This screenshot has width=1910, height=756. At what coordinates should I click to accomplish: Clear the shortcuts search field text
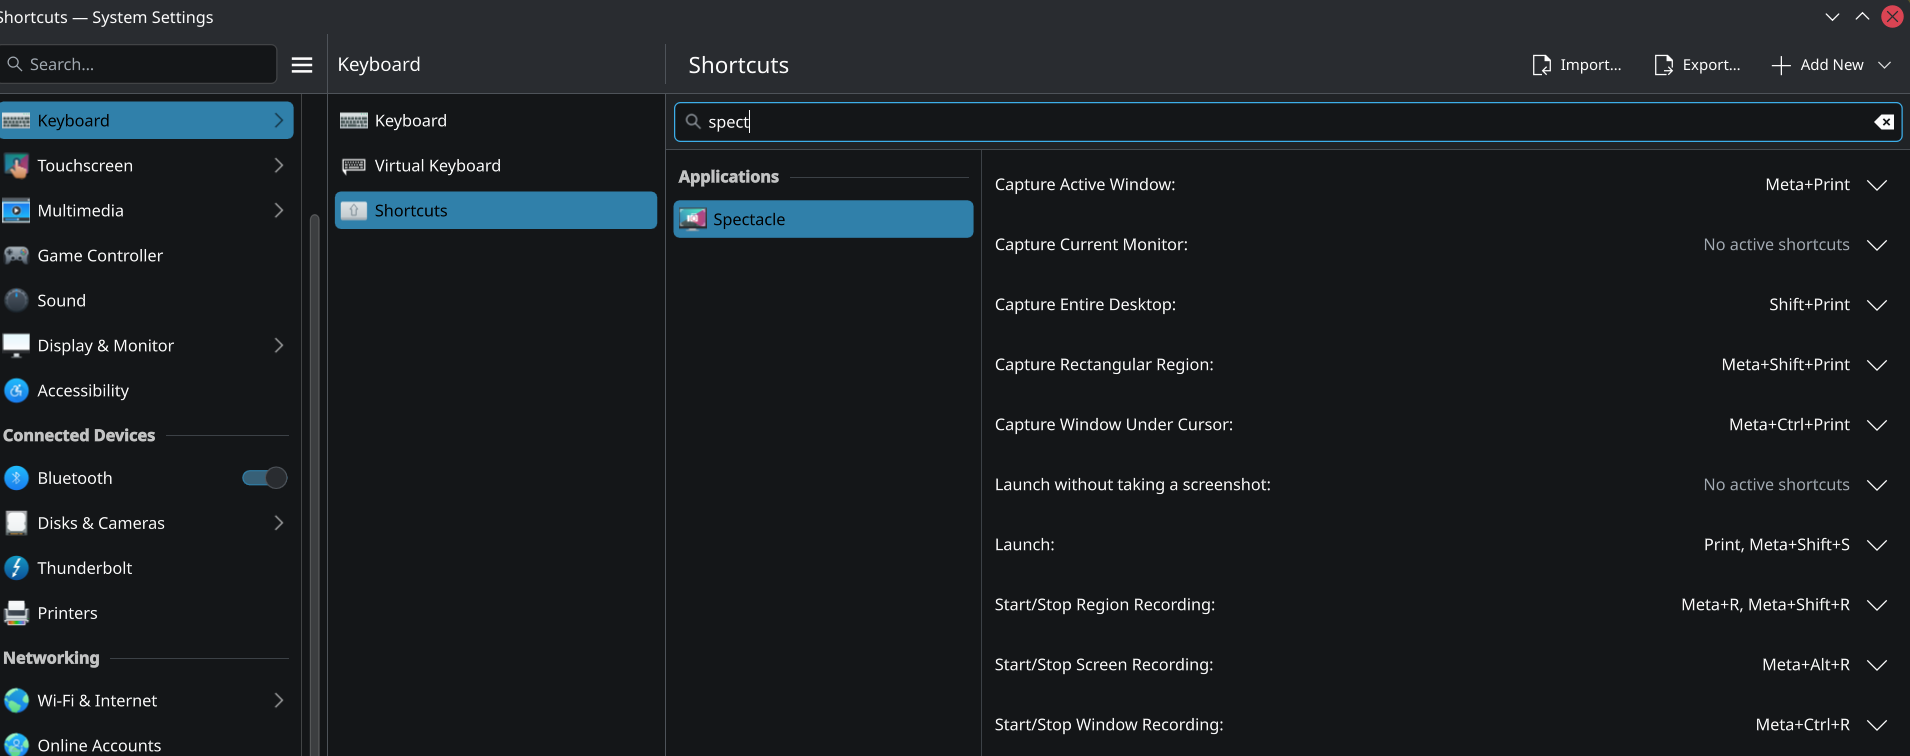(1883, 122)
